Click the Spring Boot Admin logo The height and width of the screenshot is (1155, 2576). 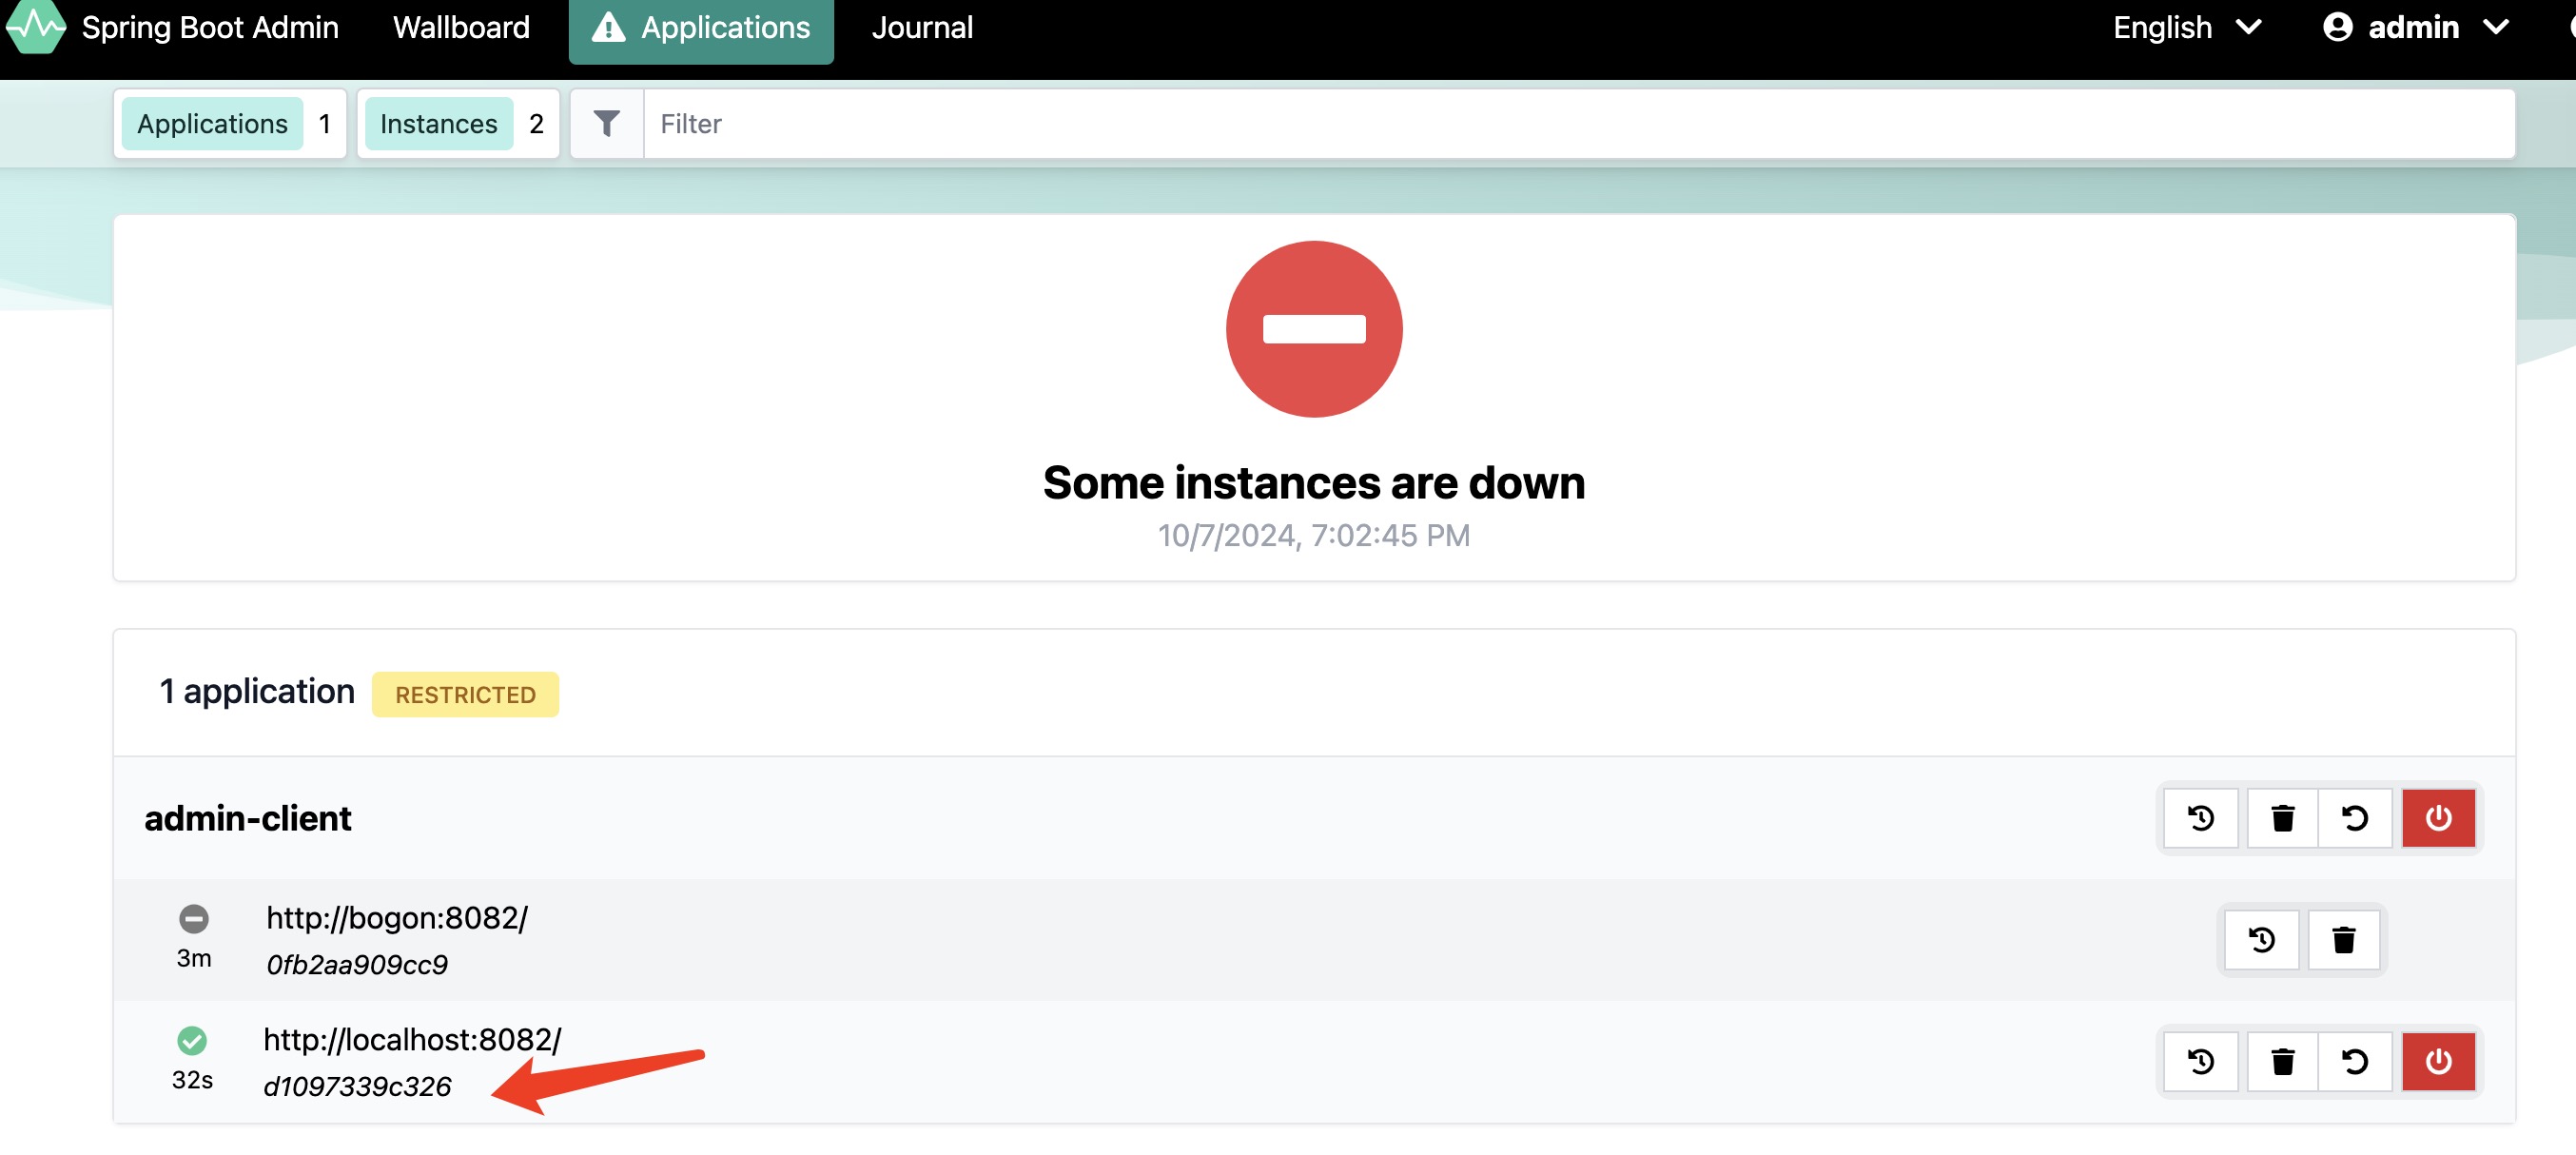coord(36,27)
